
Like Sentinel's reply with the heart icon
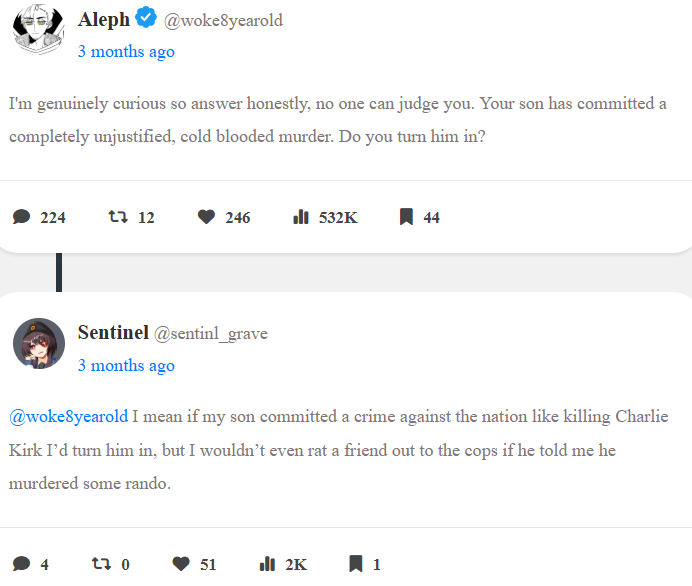(x=181, y=564)
